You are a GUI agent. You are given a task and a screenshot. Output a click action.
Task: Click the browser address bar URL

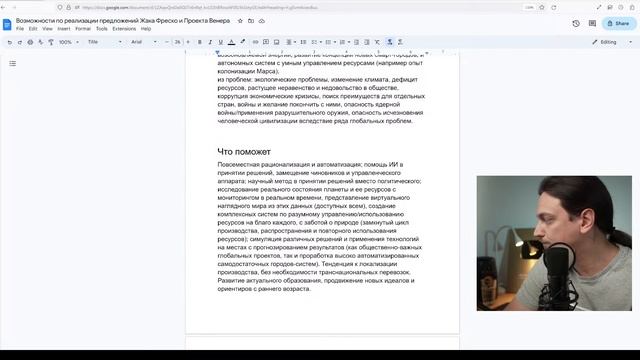point(200,7)
